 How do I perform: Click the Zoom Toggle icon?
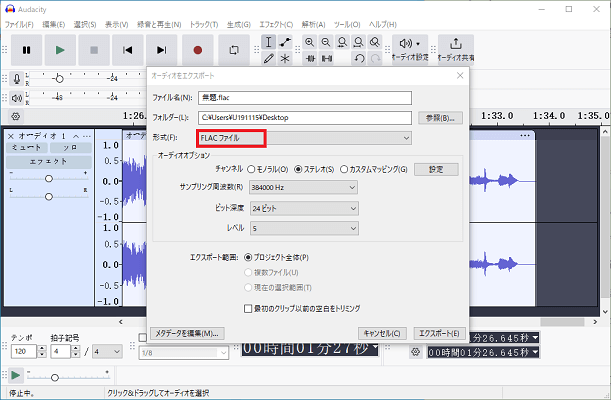click(375, 42)
